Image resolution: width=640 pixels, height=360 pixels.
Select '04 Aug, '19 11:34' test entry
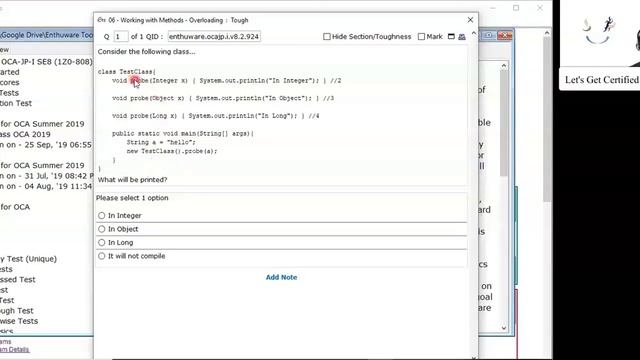(x=46, y=186)
